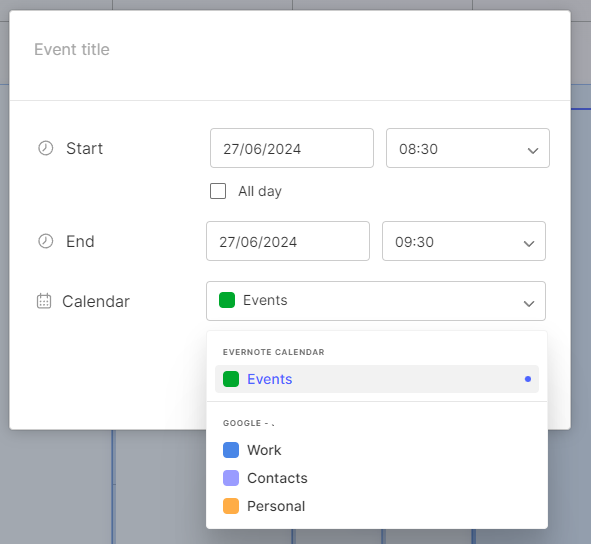
Task: Click the Calendar field chevron arrow
Action: tap(529, 303)
